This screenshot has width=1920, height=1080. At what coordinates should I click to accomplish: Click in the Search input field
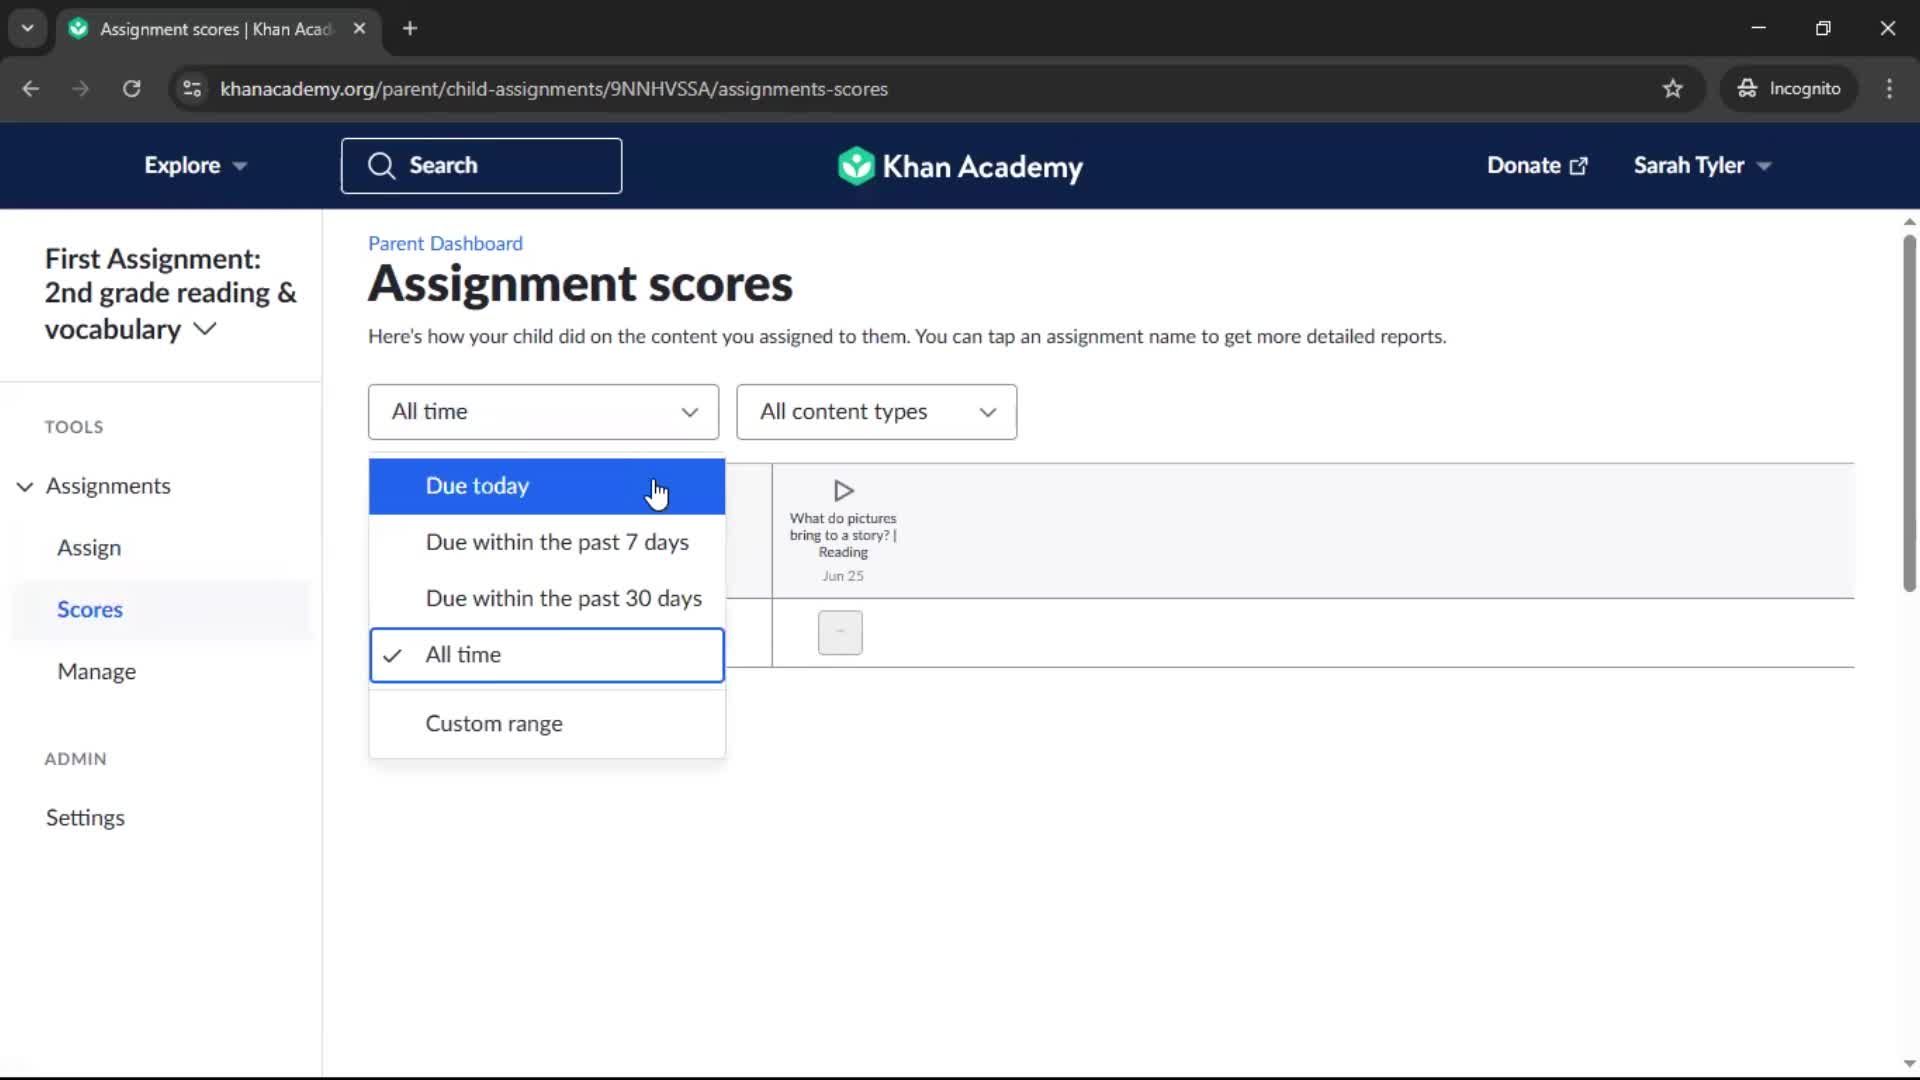(481, 166)
